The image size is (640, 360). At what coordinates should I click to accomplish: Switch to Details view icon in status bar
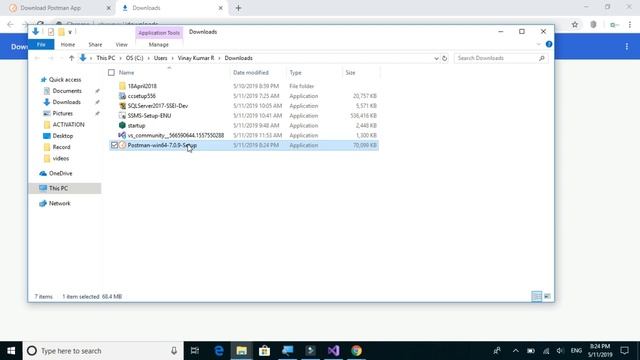pos(537,296)
